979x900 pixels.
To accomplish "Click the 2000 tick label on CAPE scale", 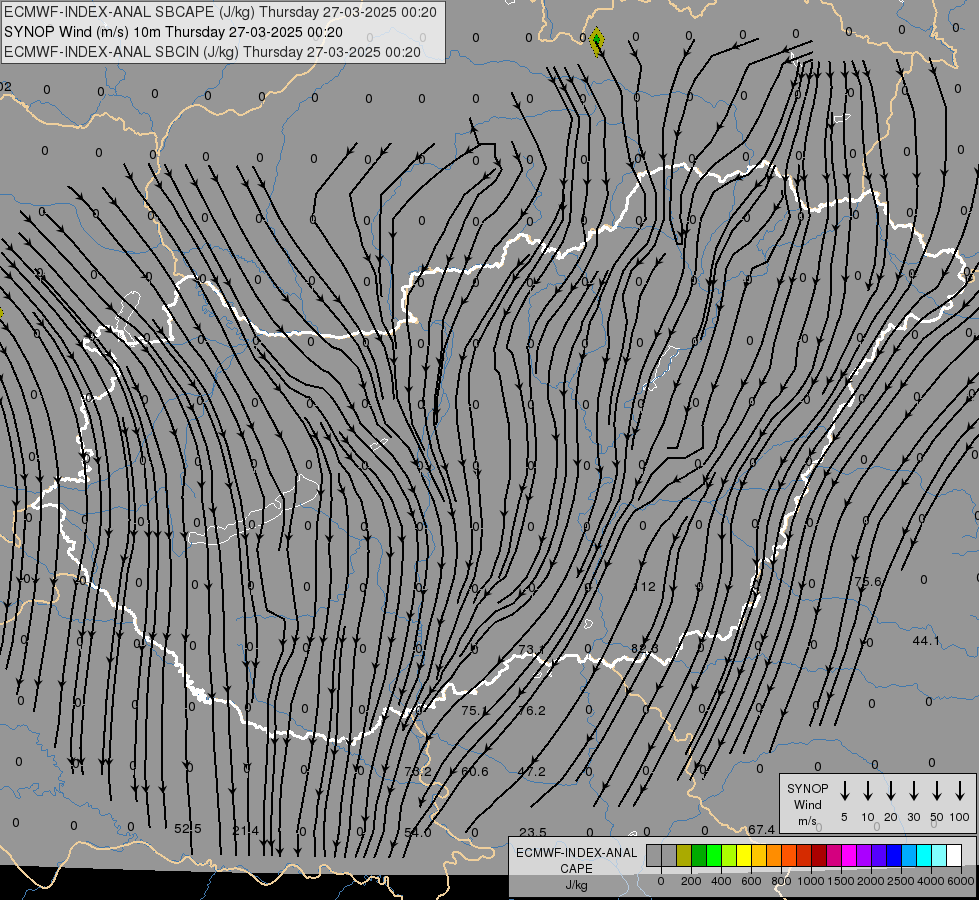I will (871, 881).
